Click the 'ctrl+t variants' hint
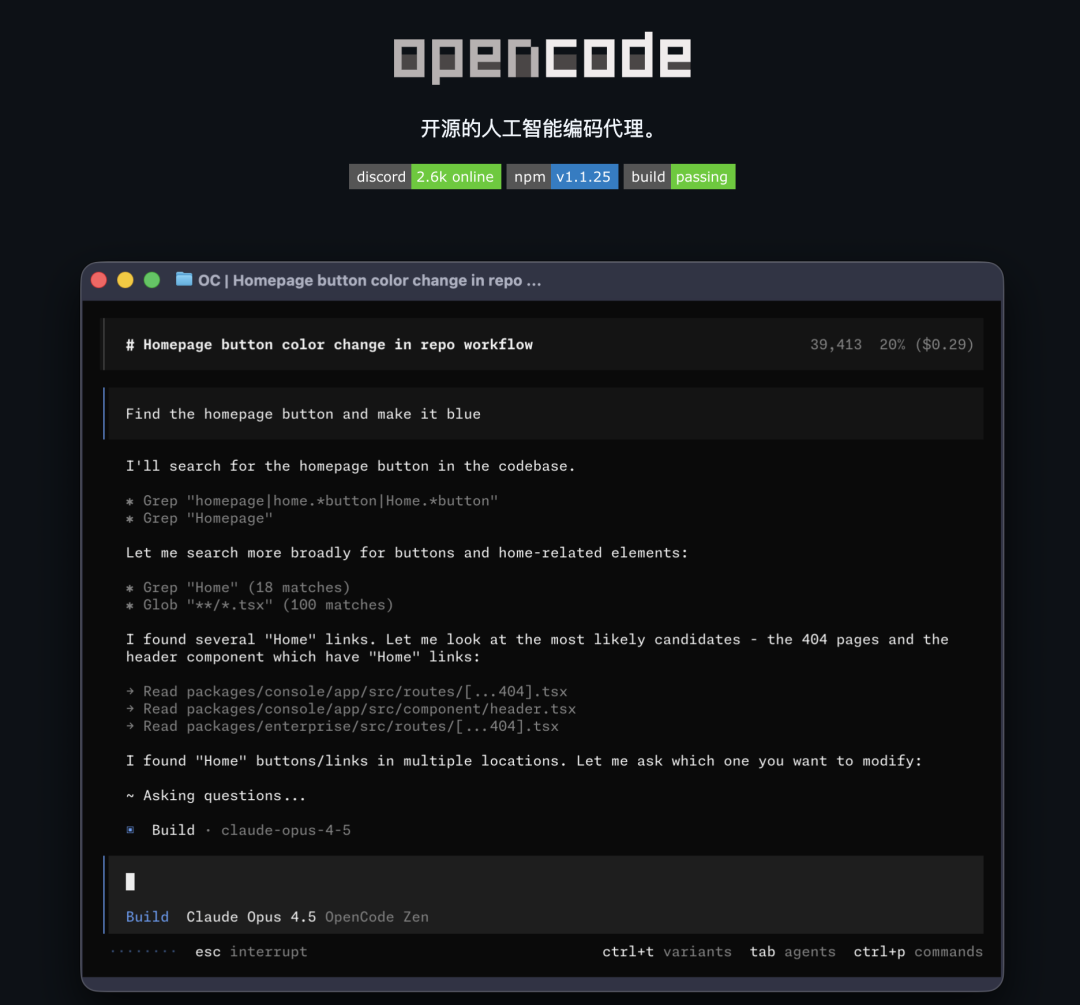The width and height of the screenshot is (1080, 1005). (667, 951)
